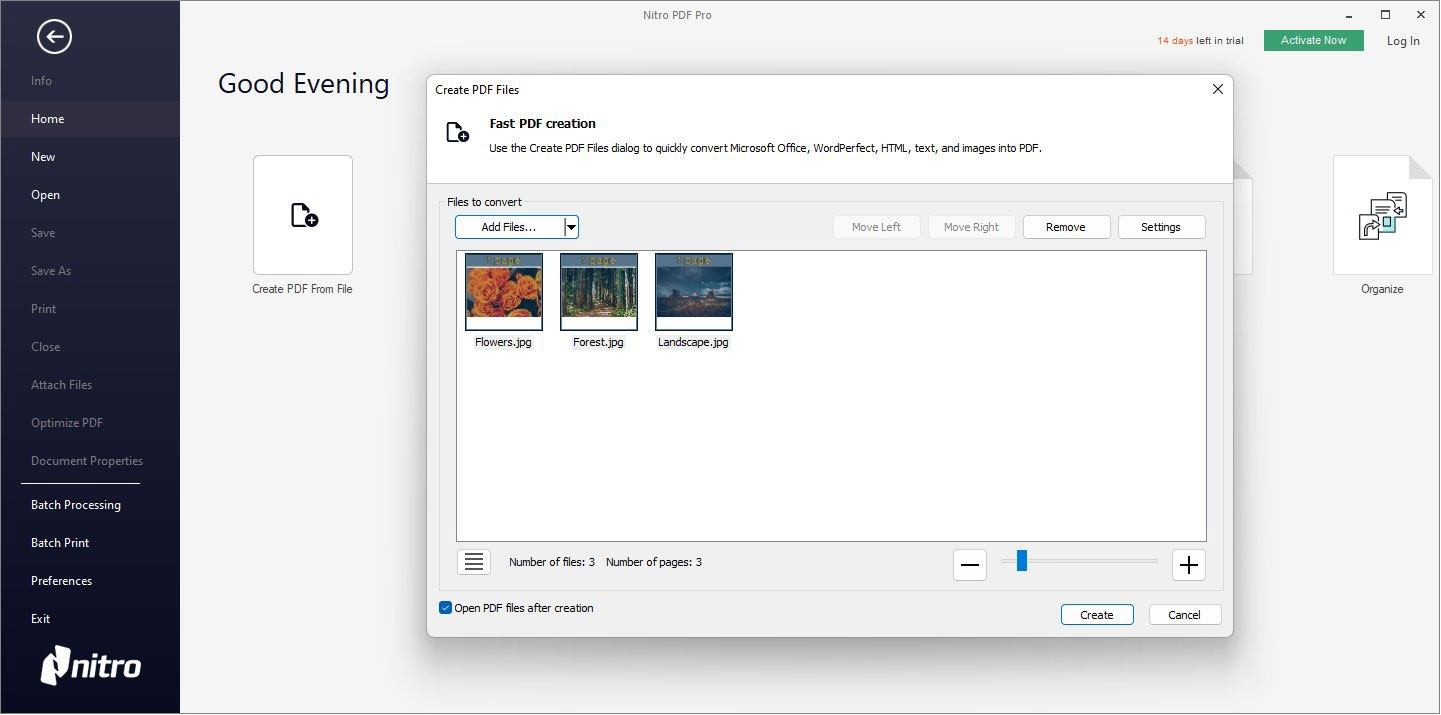Open the Batch Processing menu item
1441x715 pixels.
click(x=76, y=505)
